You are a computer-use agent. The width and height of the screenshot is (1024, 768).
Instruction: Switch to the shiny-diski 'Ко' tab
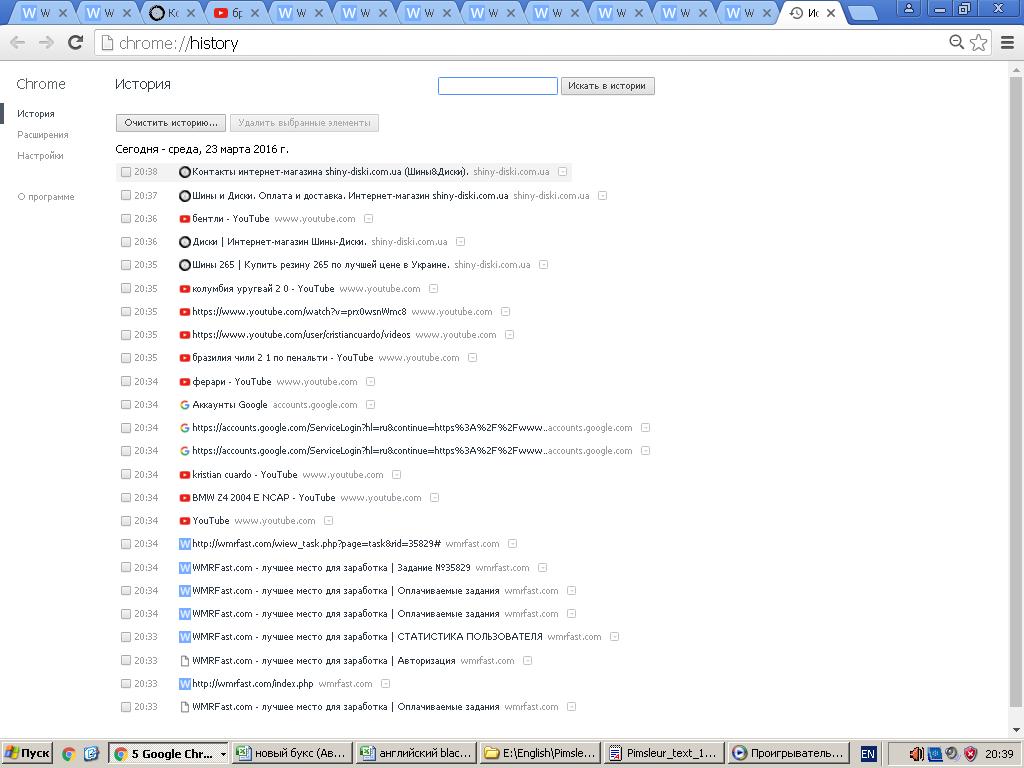pyautogui.click(x=172, y=13)
